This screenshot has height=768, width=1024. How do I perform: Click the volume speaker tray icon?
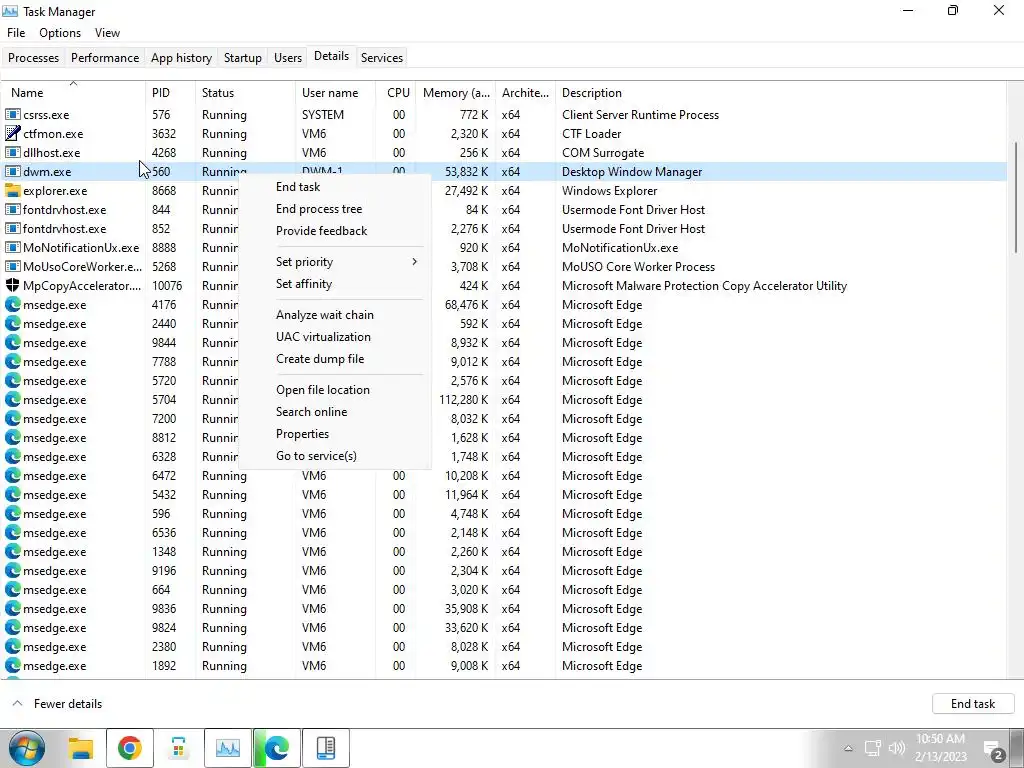tap(897, 748)
